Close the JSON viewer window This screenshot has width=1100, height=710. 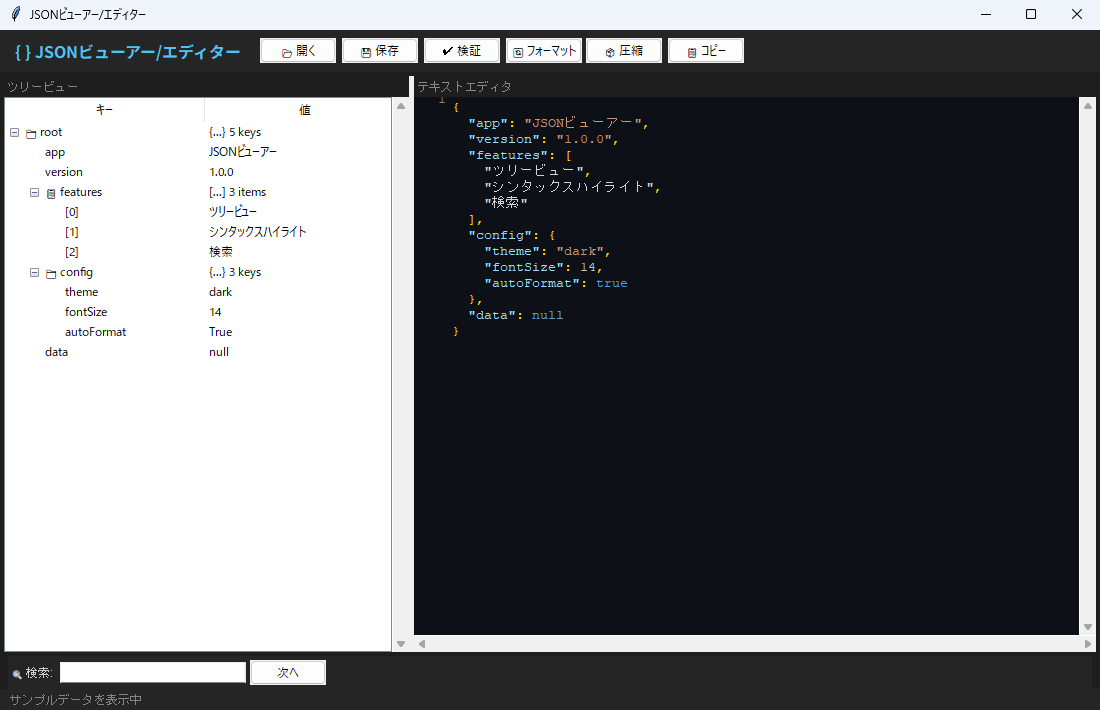click(x=1077, y=14)
